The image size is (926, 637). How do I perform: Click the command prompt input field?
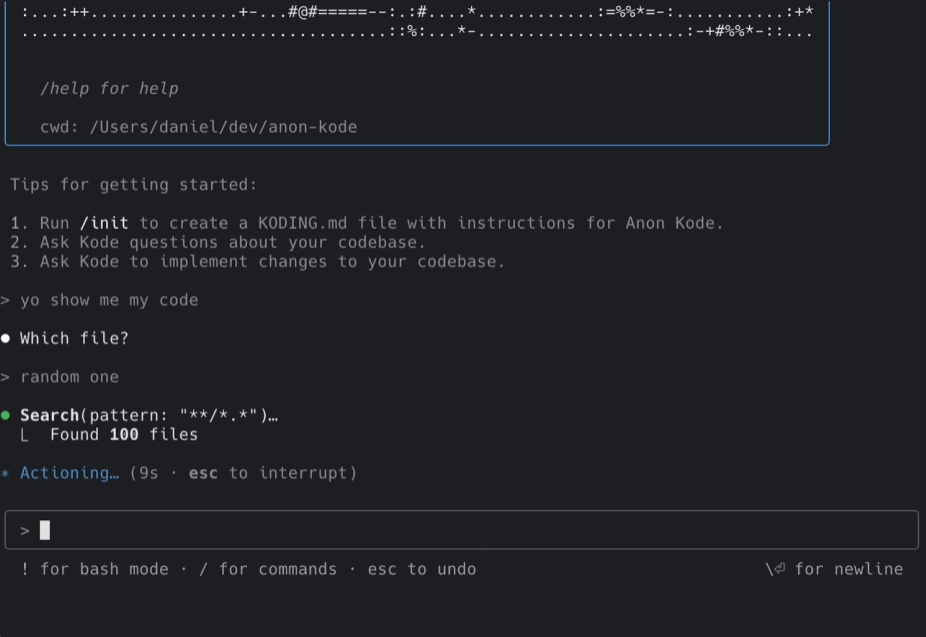pos(462,530)
